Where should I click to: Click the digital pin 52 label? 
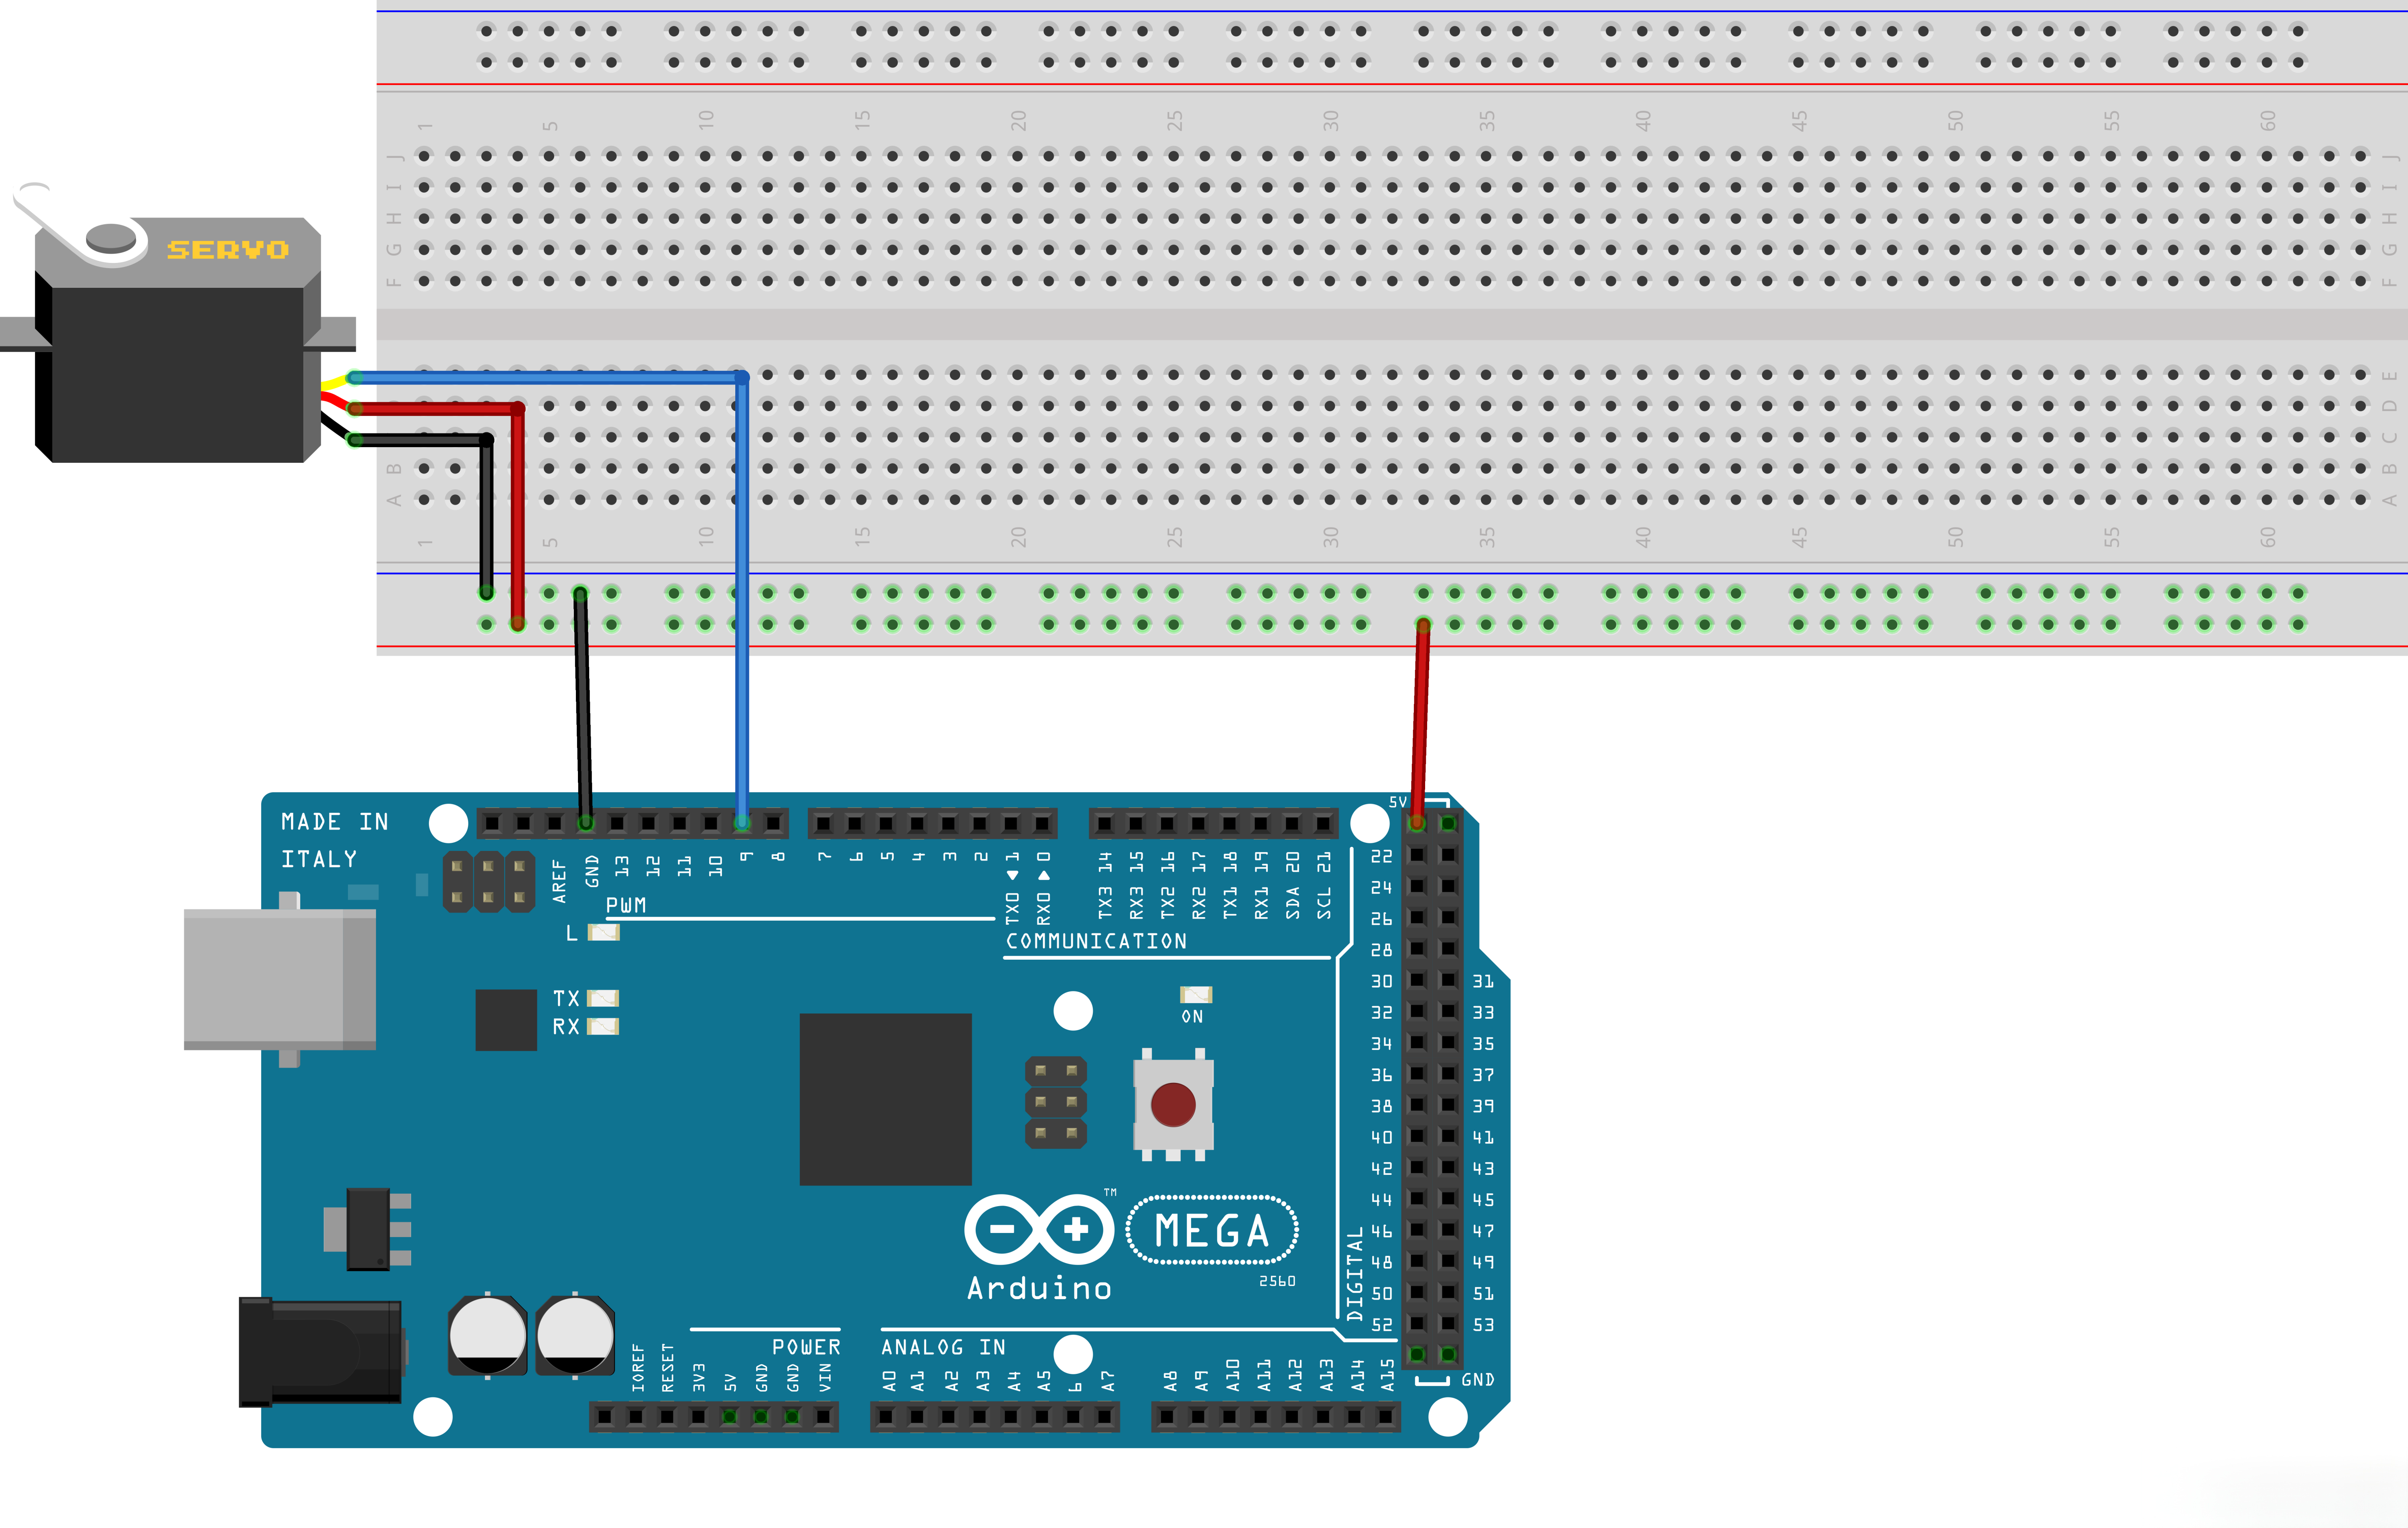[1381, 1324]
